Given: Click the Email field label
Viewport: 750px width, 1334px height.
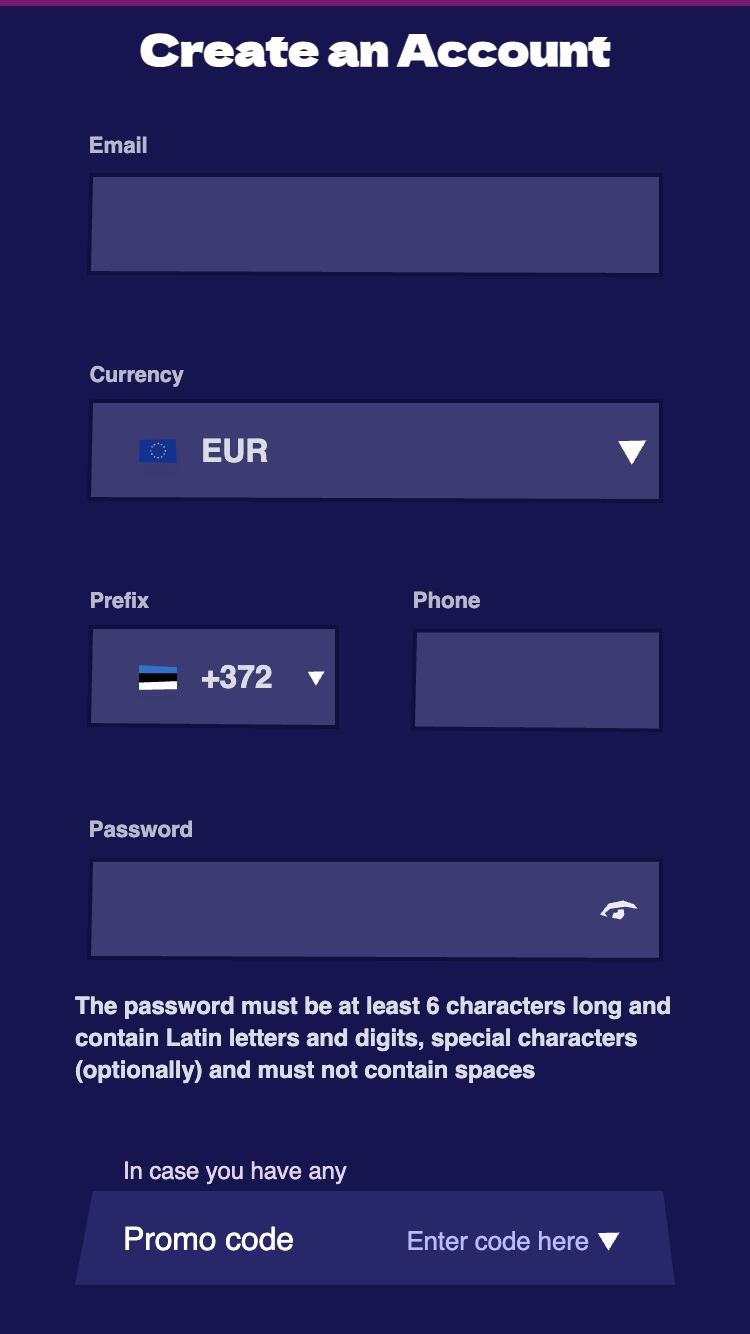Looking at the screenshot, I should pos(118,145).
